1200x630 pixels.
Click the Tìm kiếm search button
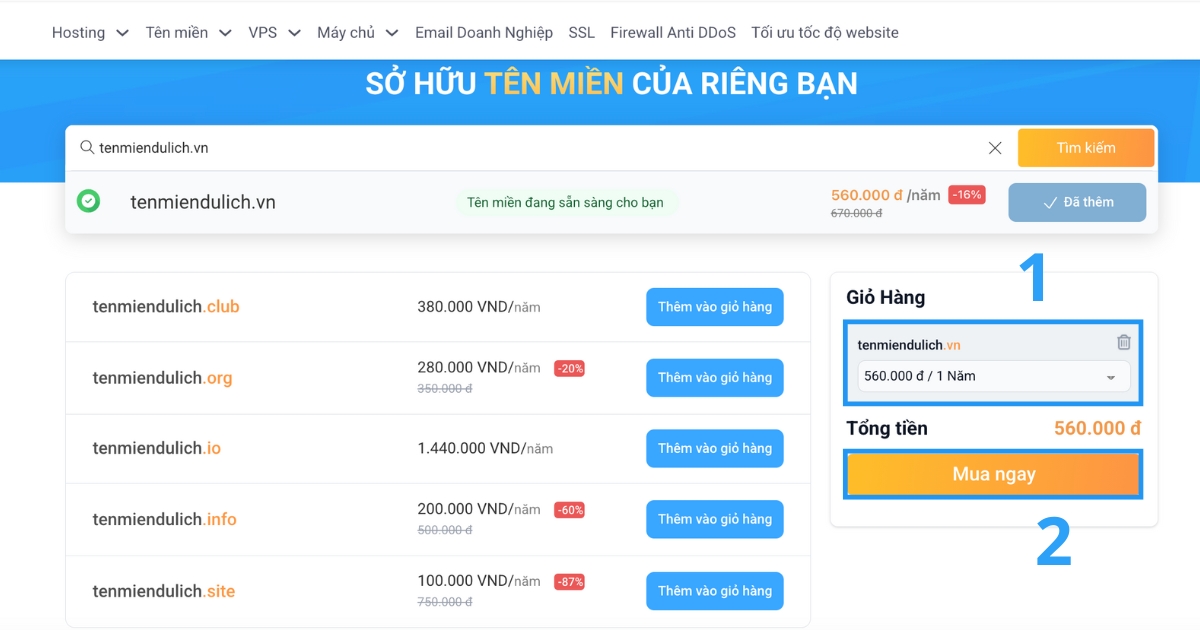pyautogui.click(x=1086, y=147)
